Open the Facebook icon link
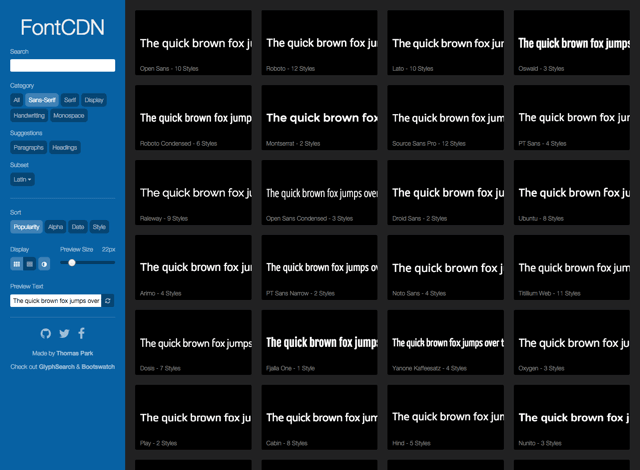The image size is (640, 470). point(82,333)
